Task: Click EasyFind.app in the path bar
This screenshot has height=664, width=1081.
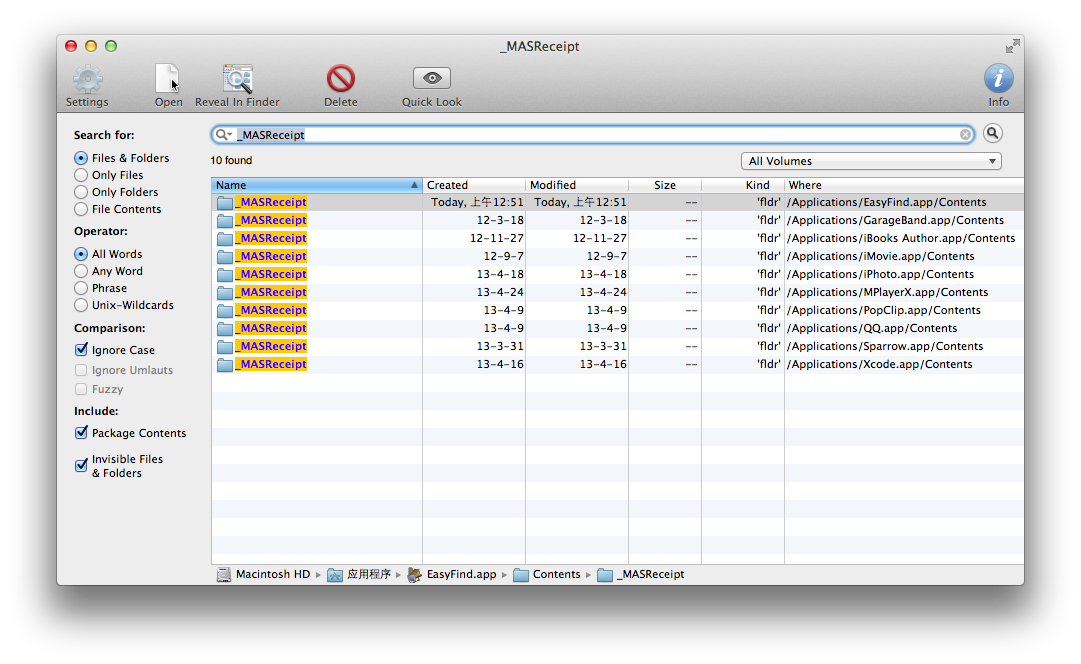Action: click(460, 575)
